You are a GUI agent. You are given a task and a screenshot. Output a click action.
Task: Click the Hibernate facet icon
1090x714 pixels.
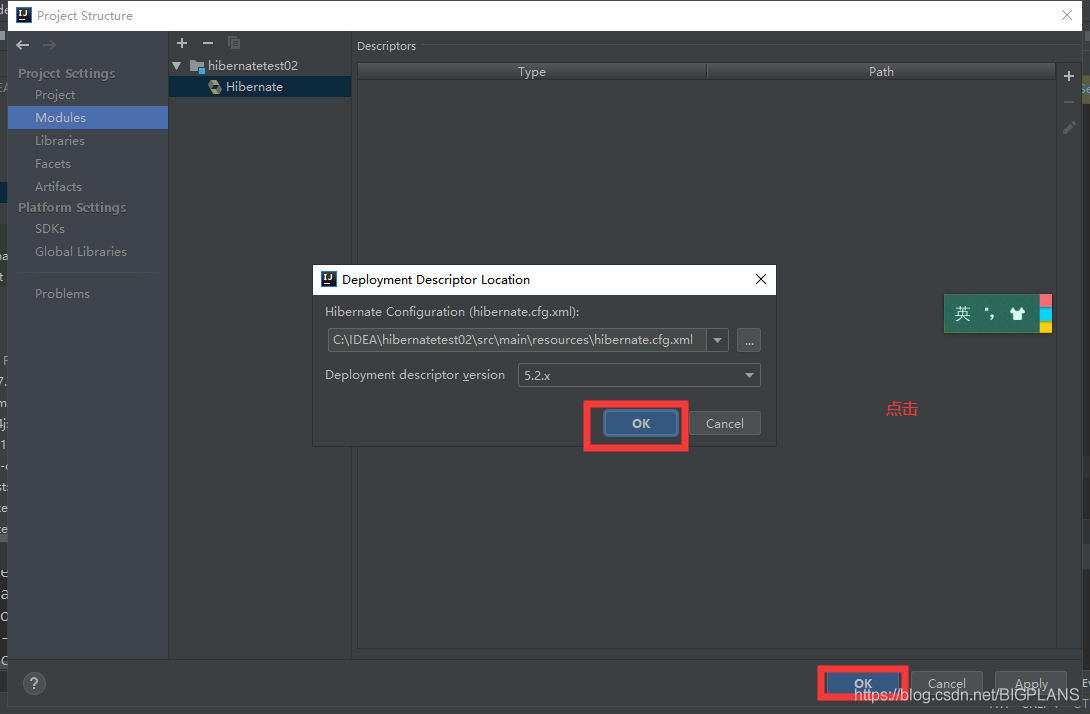coord(215,87)
